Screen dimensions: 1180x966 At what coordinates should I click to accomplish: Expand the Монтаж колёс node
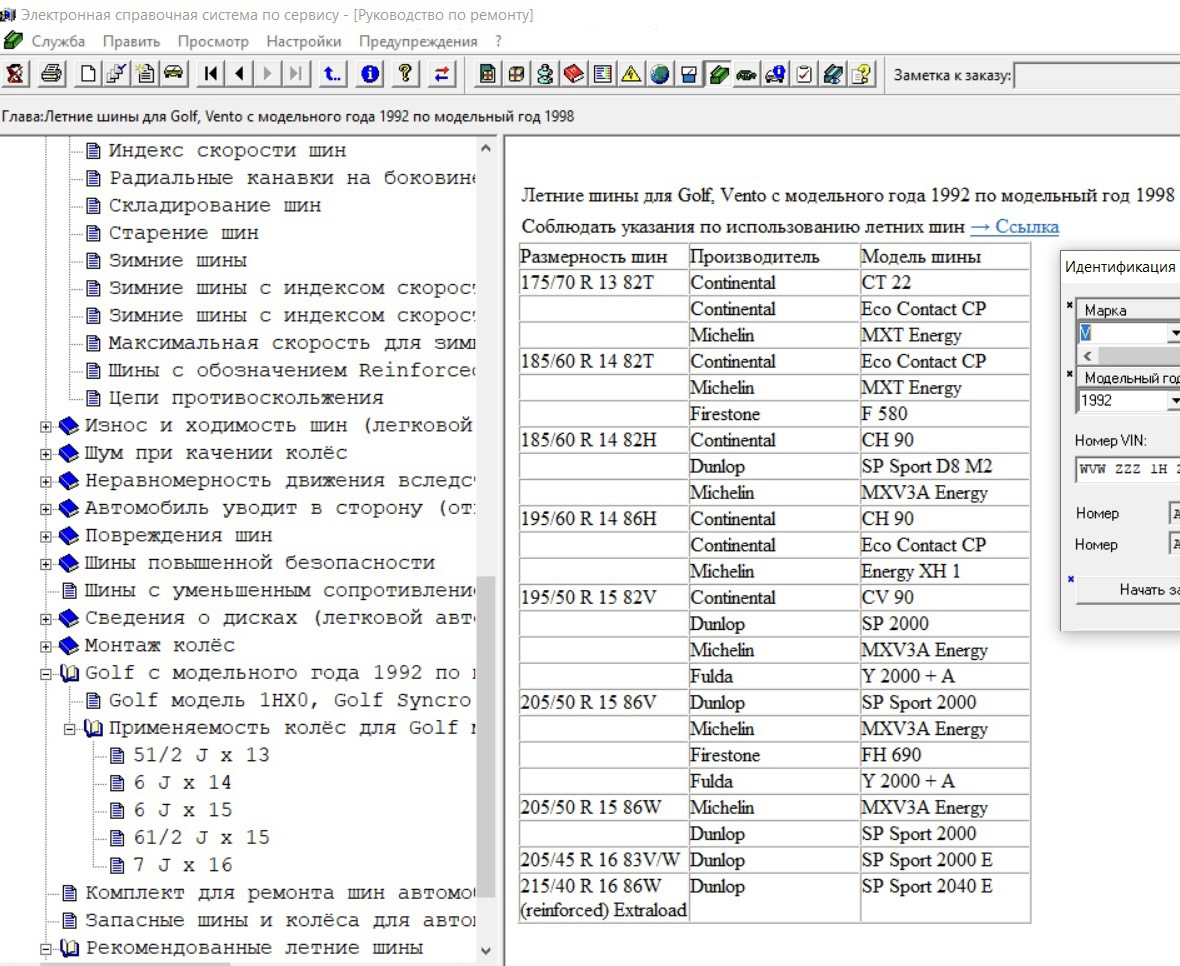tap(46, 646)
